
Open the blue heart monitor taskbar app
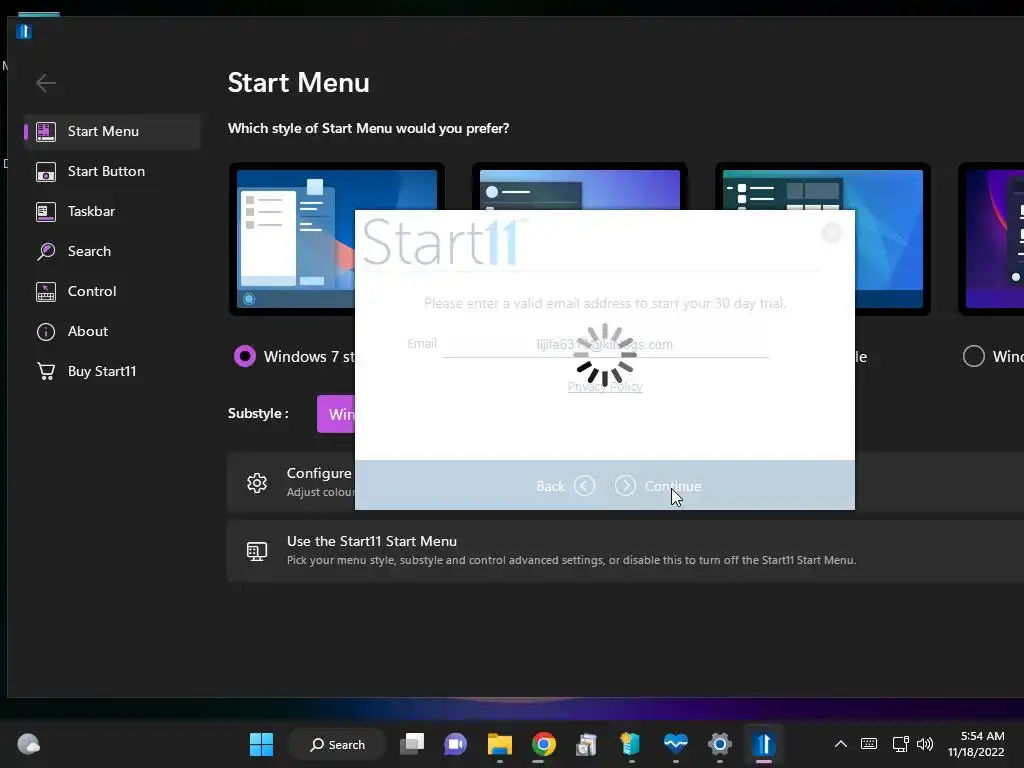(x=675, y=744)
